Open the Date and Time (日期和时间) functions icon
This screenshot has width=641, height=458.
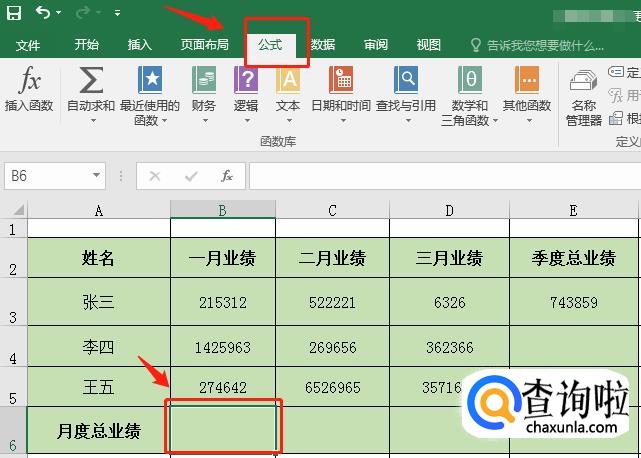click(340, 81)
